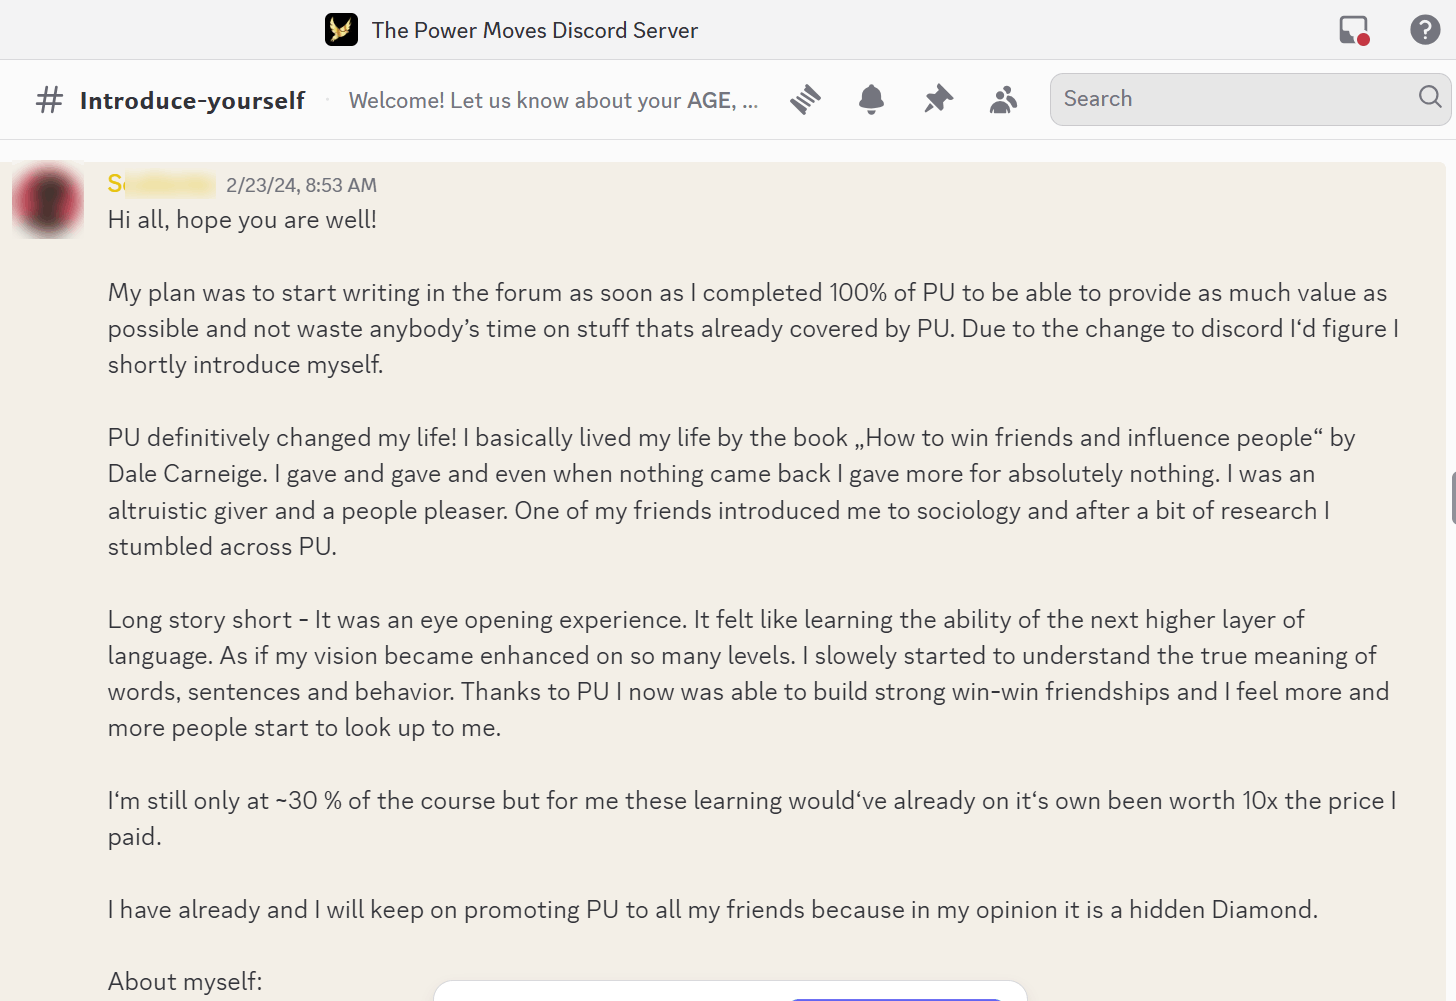Click the server title "The Power Moves Discord Server"
1456x1001 pixels.
(534, 30)
